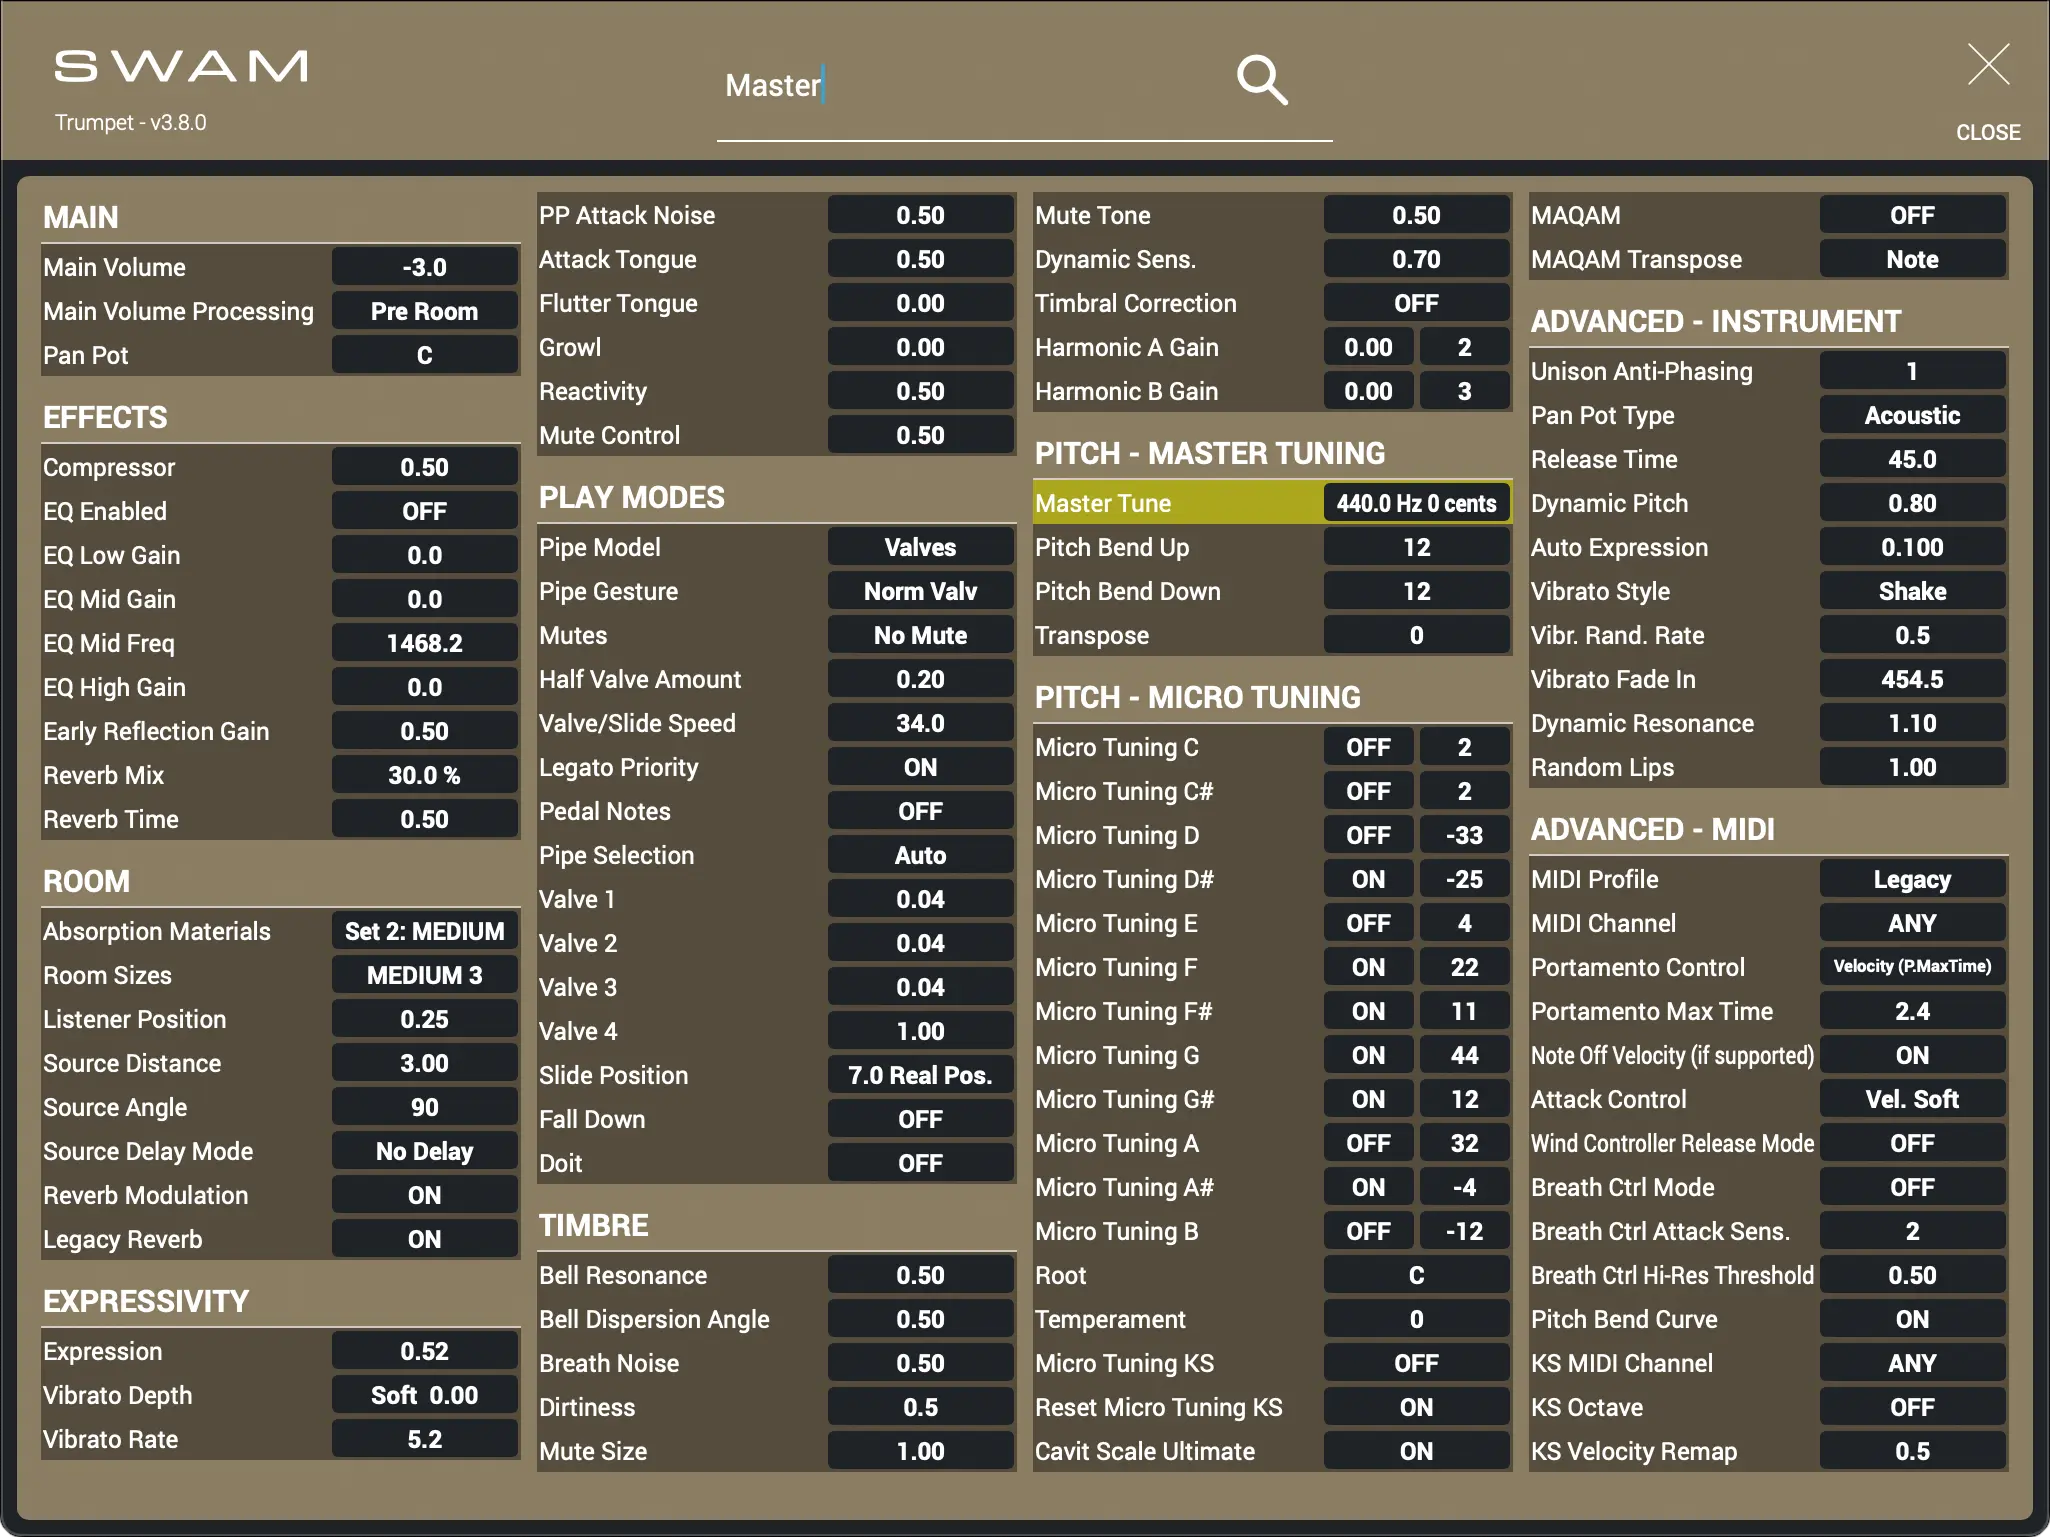Toggle Timbral Correction OFF value
This screenshot has width=2050, height=1537.
[1416, 304]
